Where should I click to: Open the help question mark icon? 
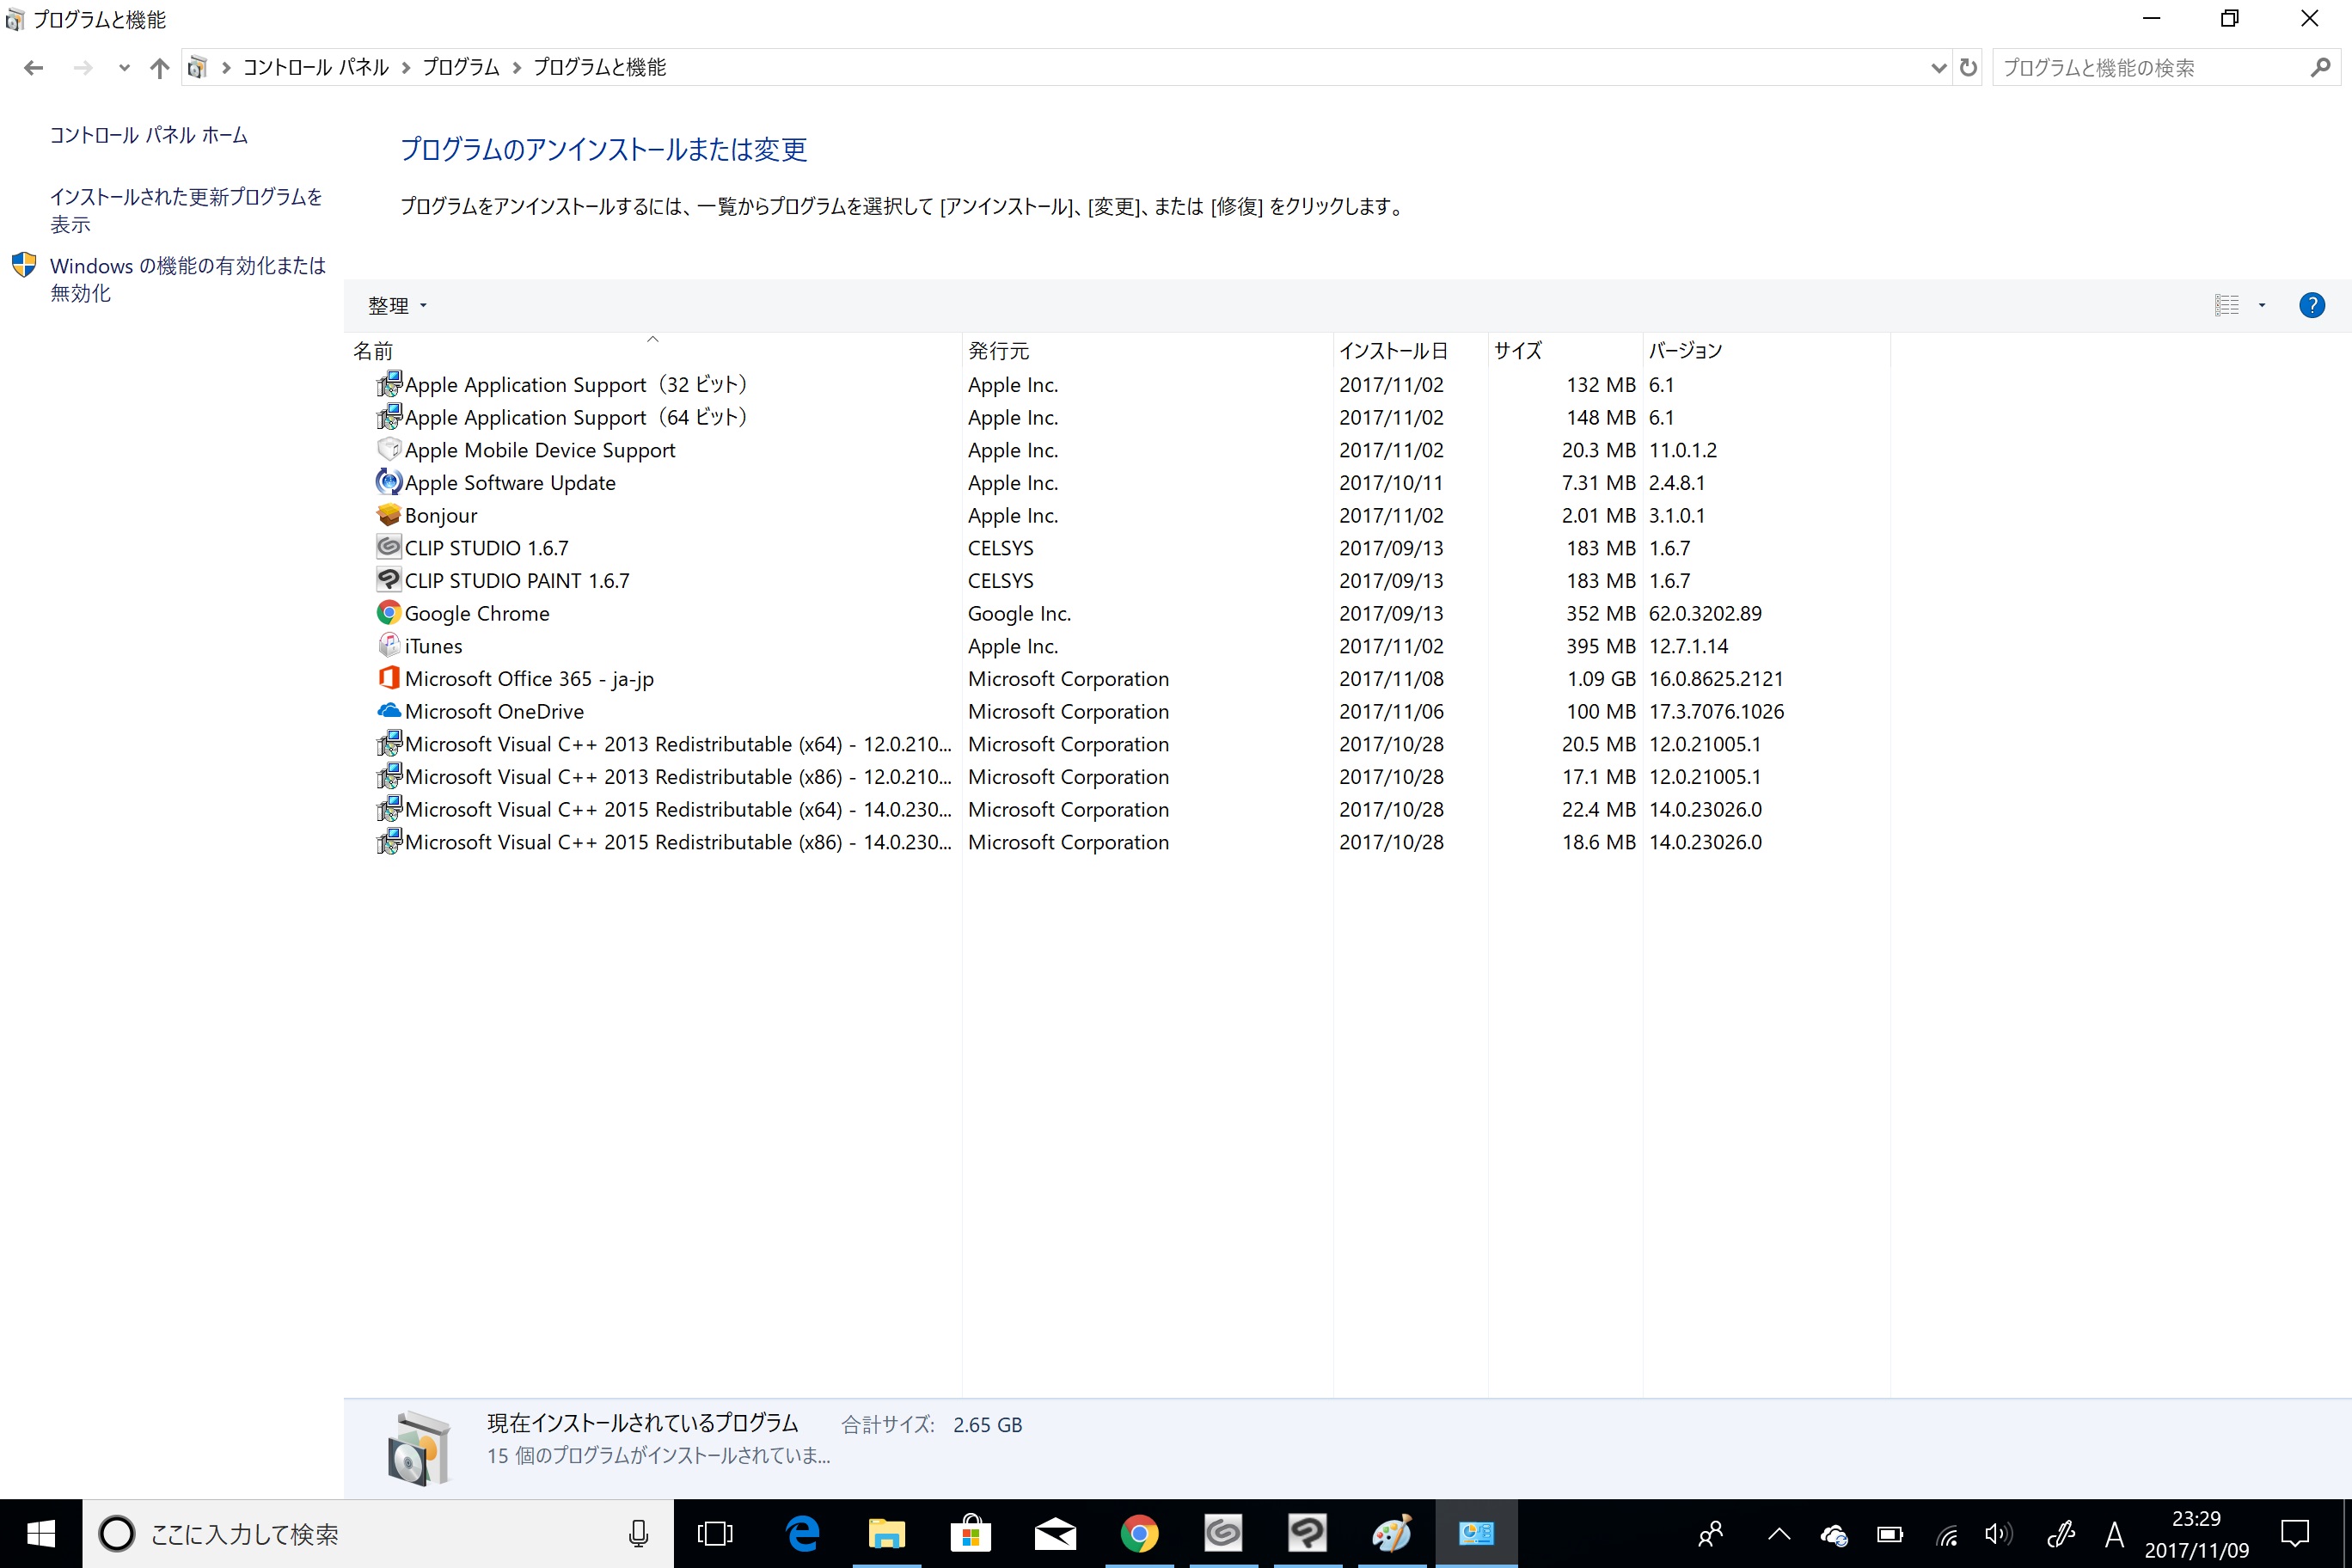click(x=2312, y=305)
